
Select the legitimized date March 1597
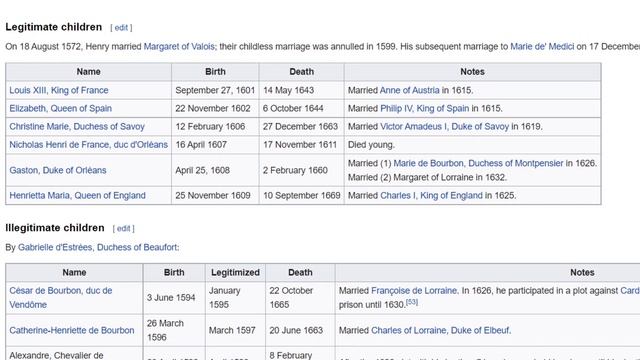[232, 330]
